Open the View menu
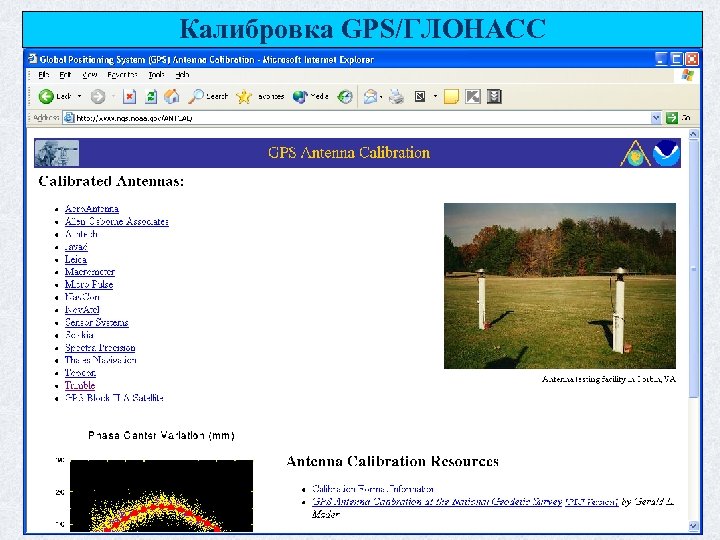 pos(90,74)
